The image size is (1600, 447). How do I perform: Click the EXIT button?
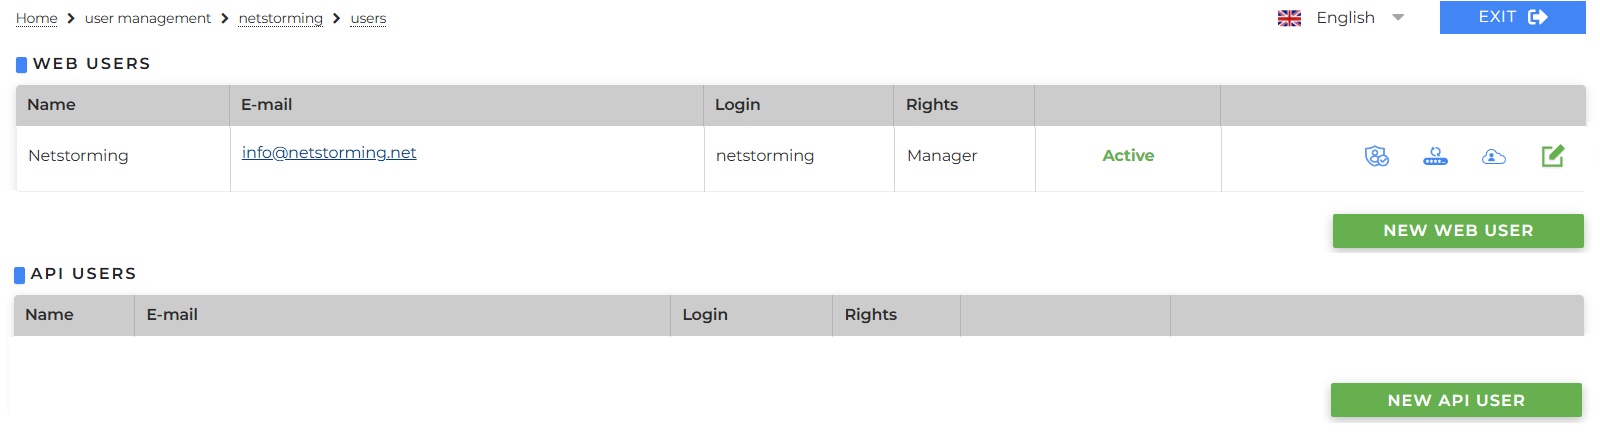pyautogui.click(x=1512, y=17)
